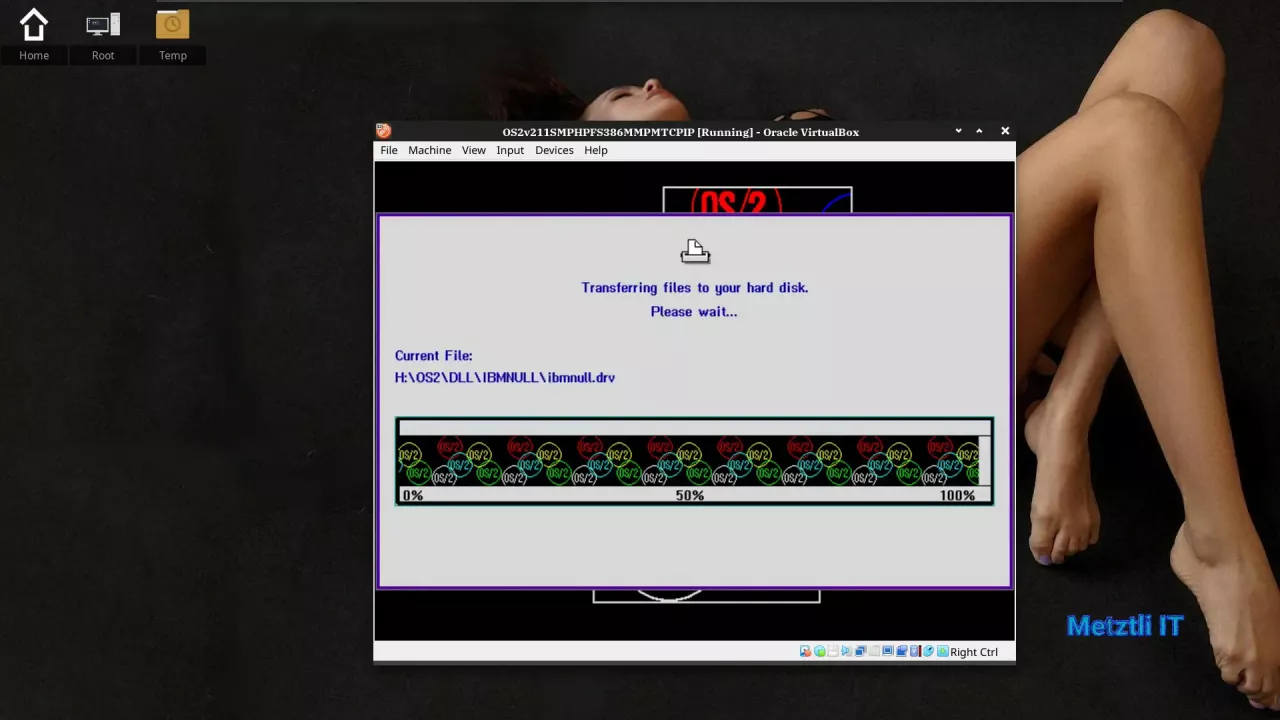Image resolution: width=1280 pixels, height=720 pixels.
Task: Click the monitor display status icon
Action: coord(888,651)
